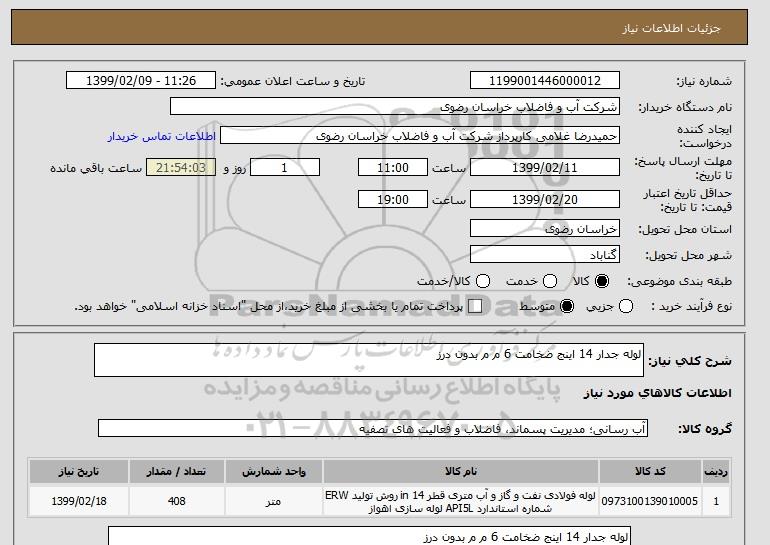Click the delivery province field خراسان رضوی
770x545 pixels.
[x=545, y=229]
